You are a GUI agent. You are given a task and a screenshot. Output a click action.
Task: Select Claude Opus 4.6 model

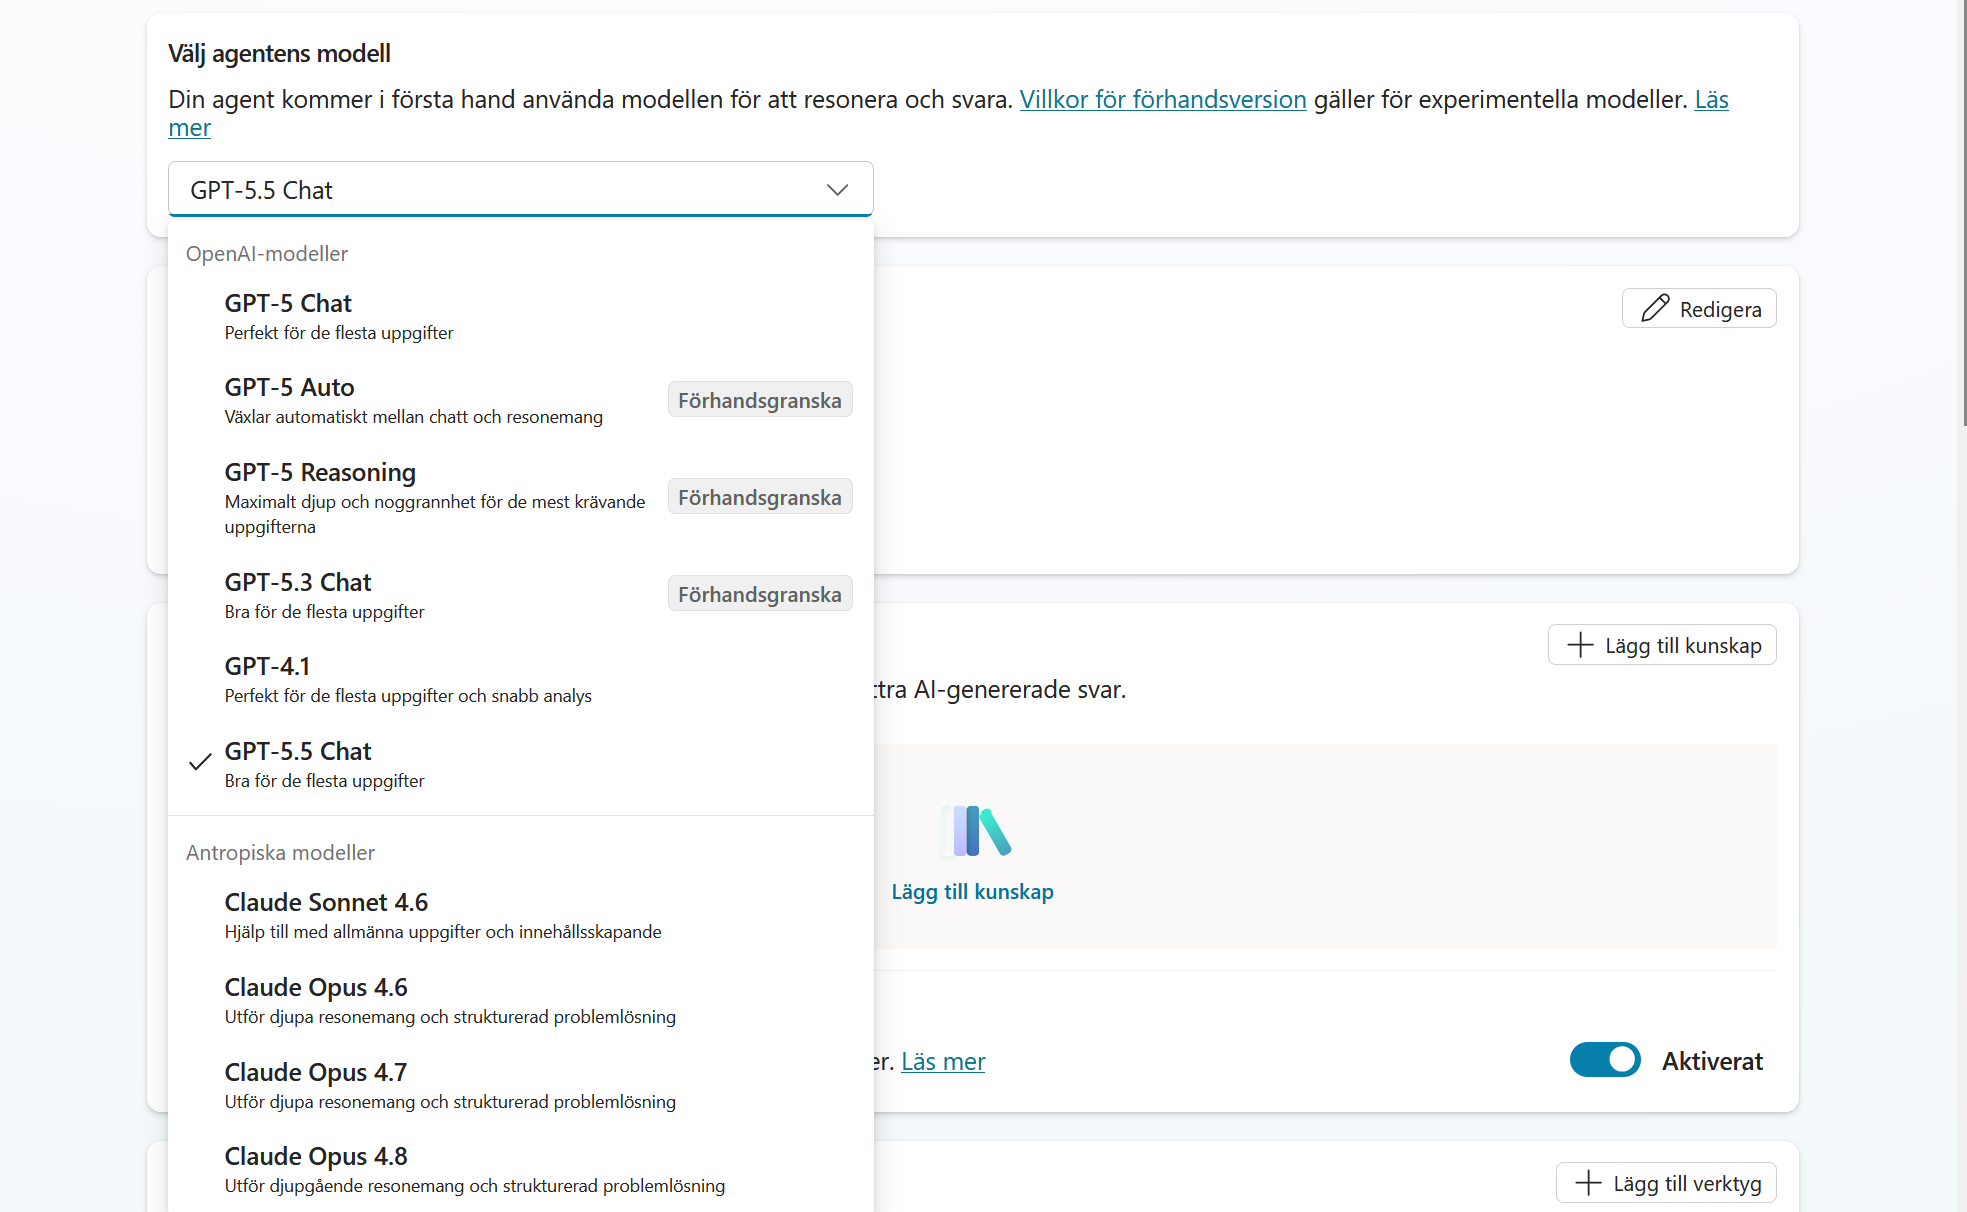[520, 1001]
